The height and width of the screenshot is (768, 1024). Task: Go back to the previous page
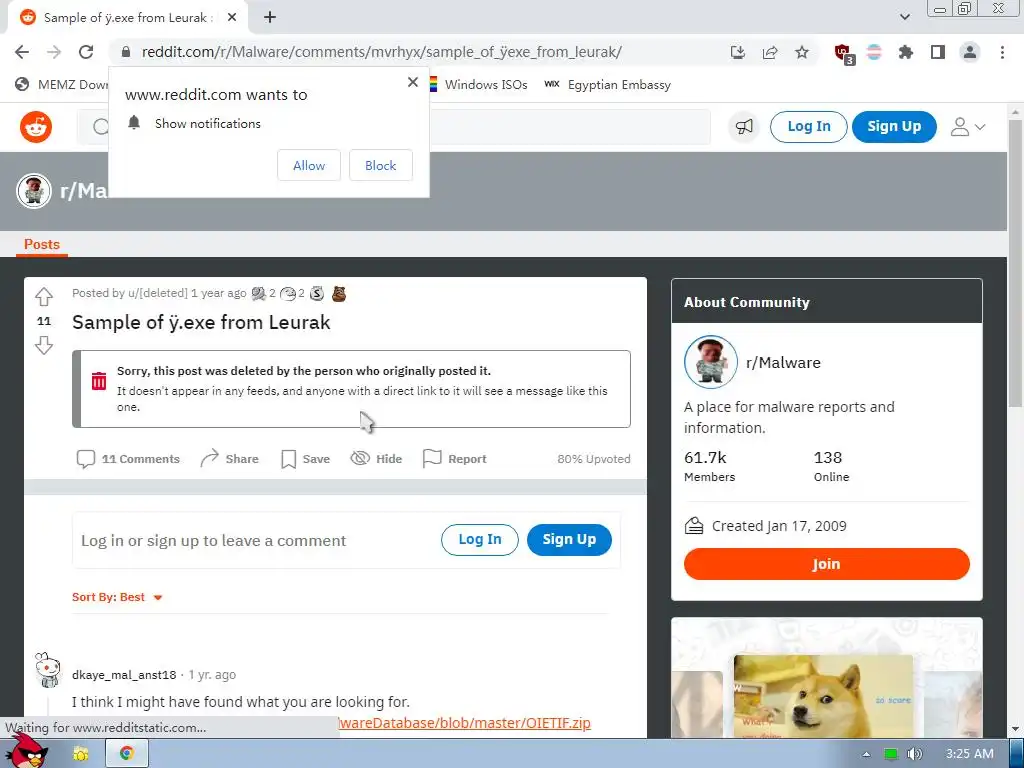tap(22, 52)
